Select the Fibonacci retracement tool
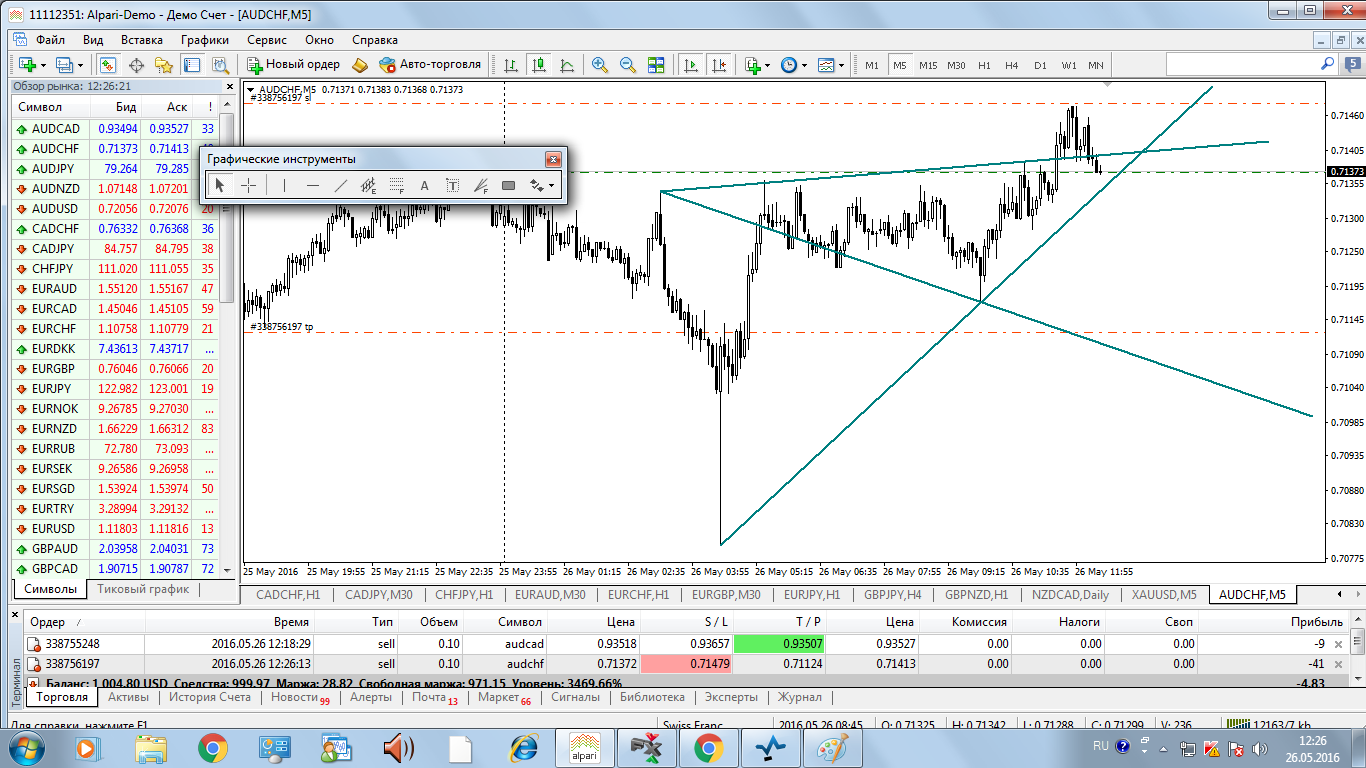 click(x=396, y=185)
